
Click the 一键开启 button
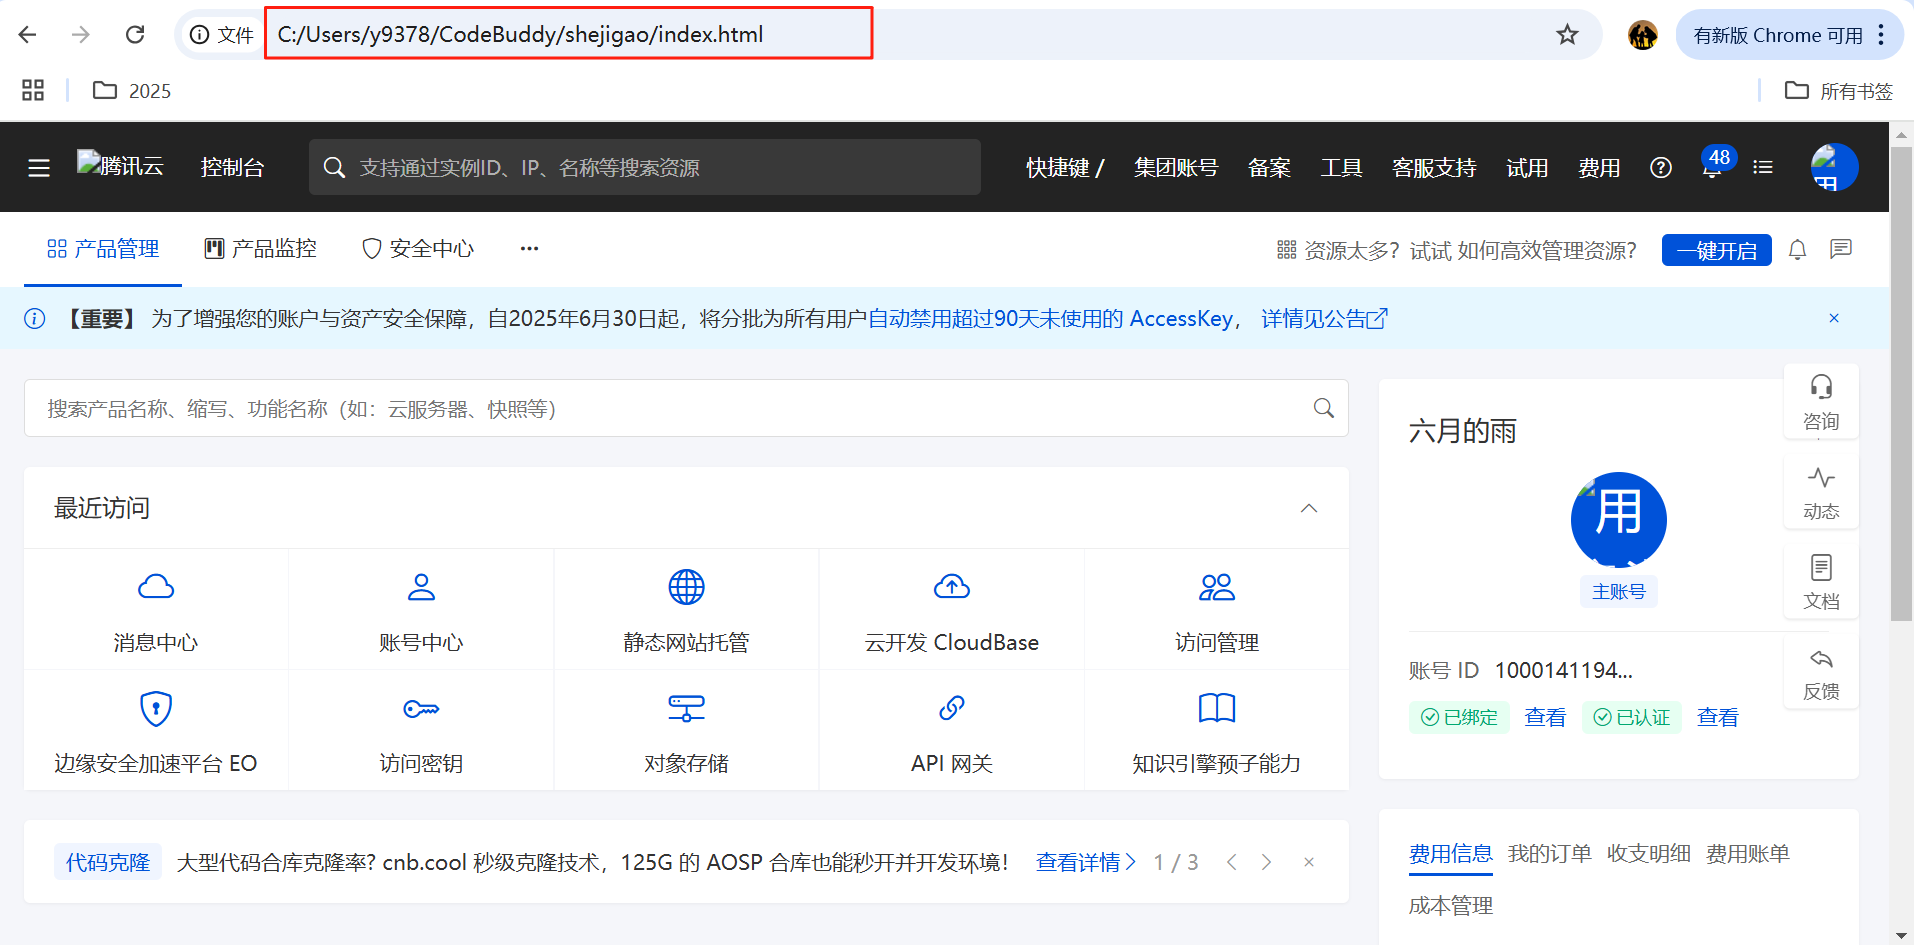tap(1716, 250)
